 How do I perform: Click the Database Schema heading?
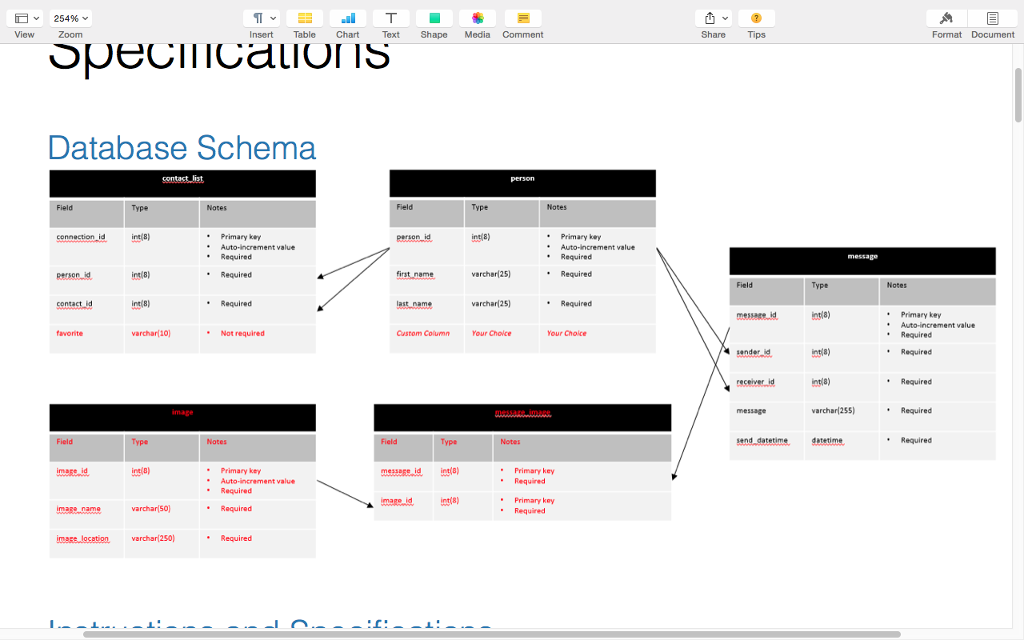pos(181,148)
